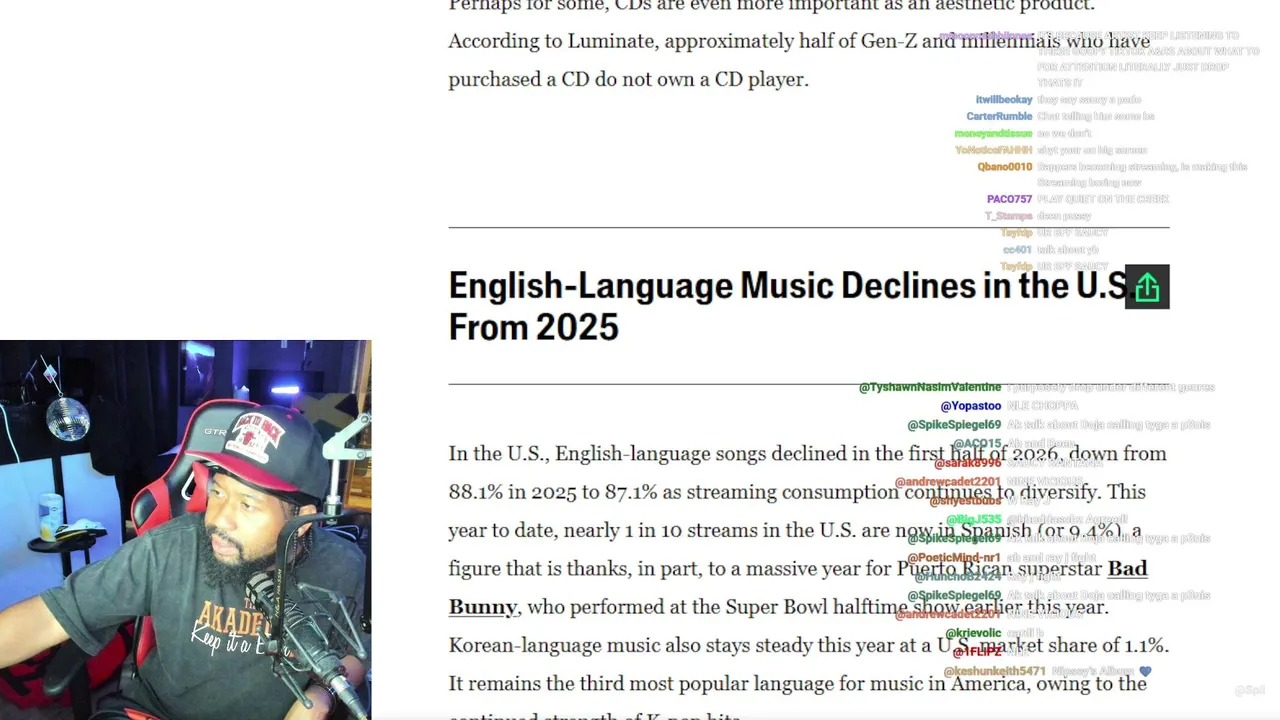Click chat username PACO757
The height and width of the screenshot is (720, 1280).
1009,199
